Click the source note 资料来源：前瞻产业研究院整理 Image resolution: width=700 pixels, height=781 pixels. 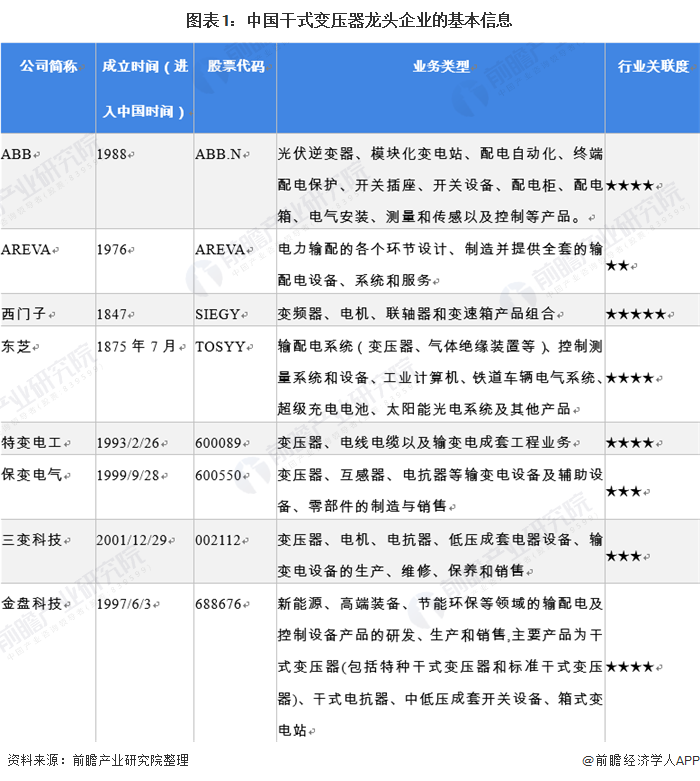(x=98, y=760)
